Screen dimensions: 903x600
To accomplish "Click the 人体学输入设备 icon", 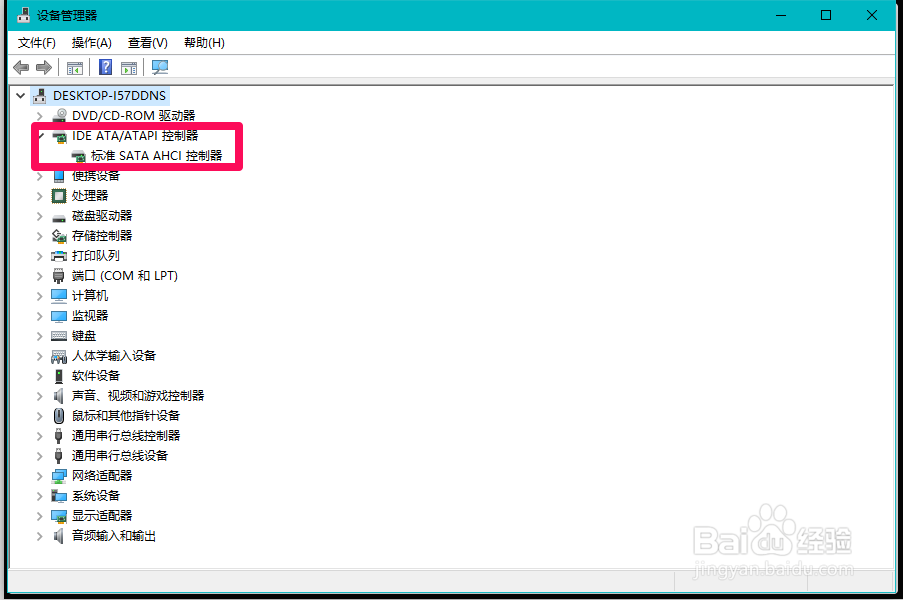I will point(59,356).
